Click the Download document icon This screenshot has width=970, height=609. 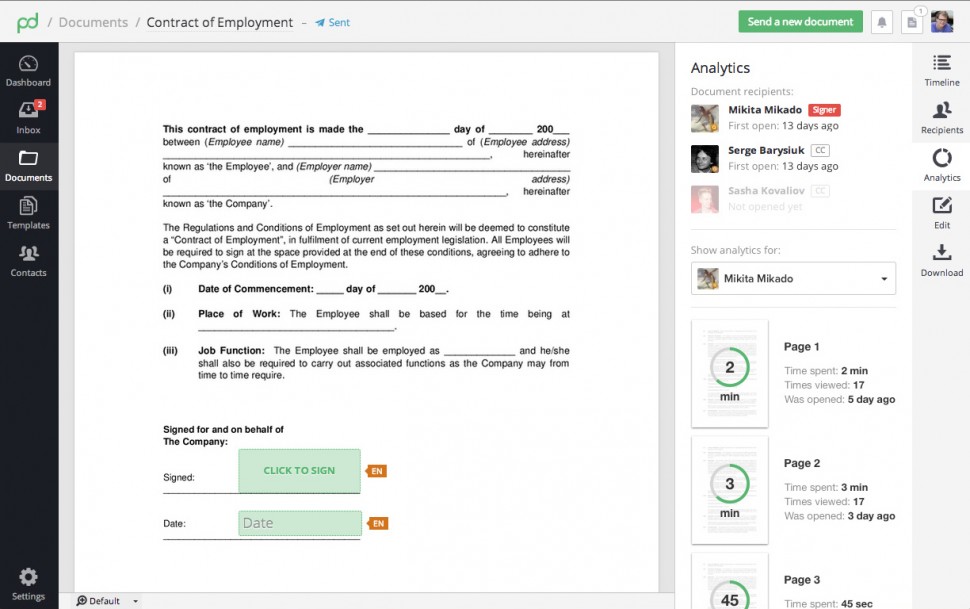coord(942,261)
